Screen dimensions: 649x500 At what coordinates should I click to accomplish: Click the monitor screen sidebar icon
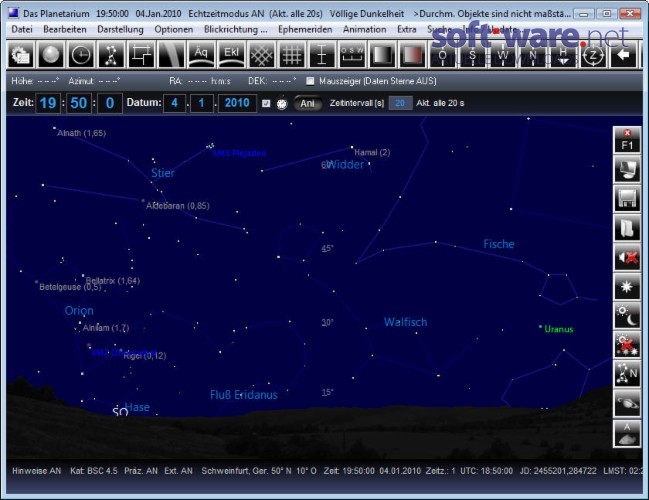point(627,170)
